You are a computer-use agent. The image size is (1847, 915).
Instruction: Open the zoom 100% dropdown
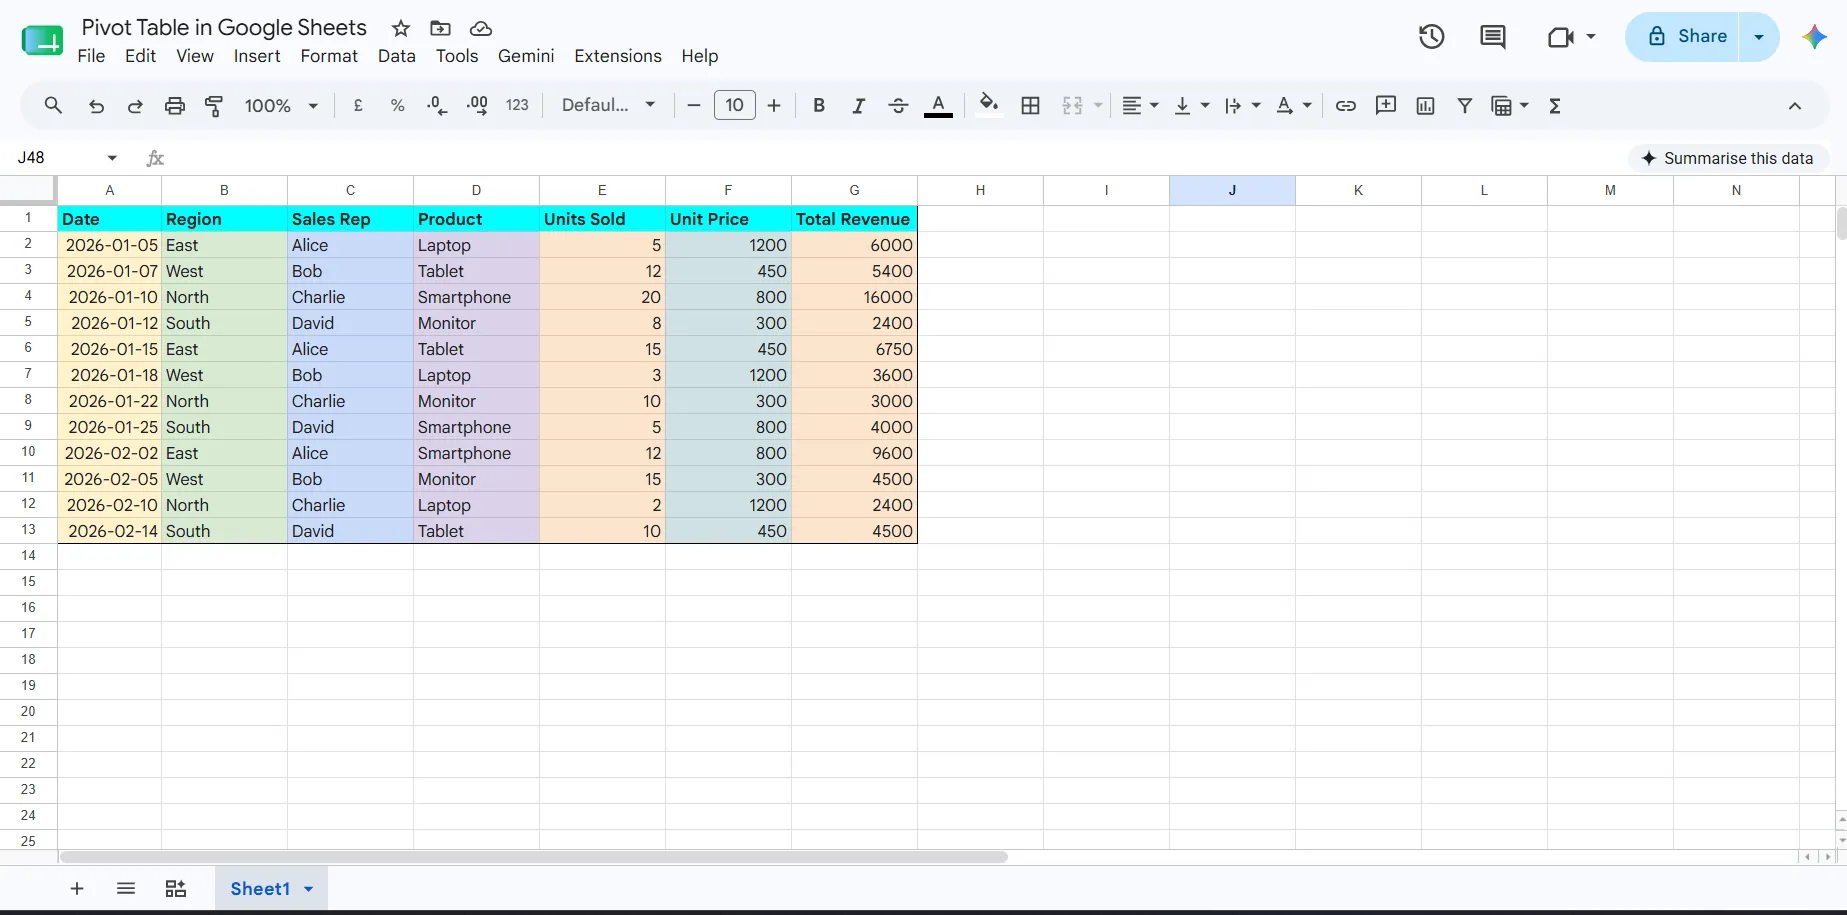tap(281, 106)
